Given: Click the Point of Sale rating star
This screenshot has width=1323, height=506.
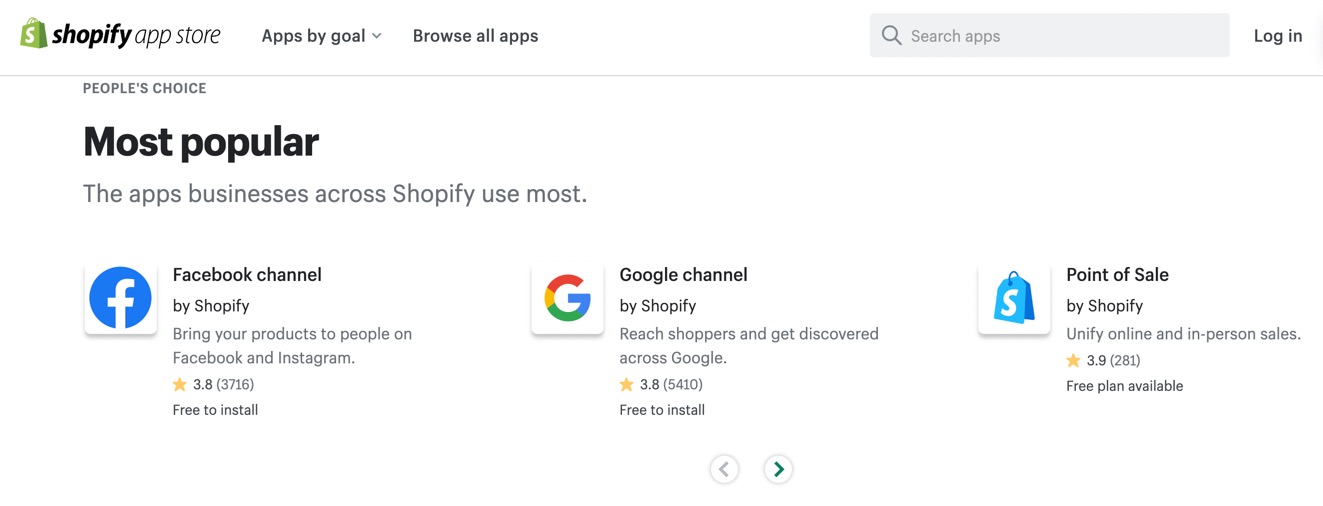Looking at the screenshot, I should (x=1074, y=361).
